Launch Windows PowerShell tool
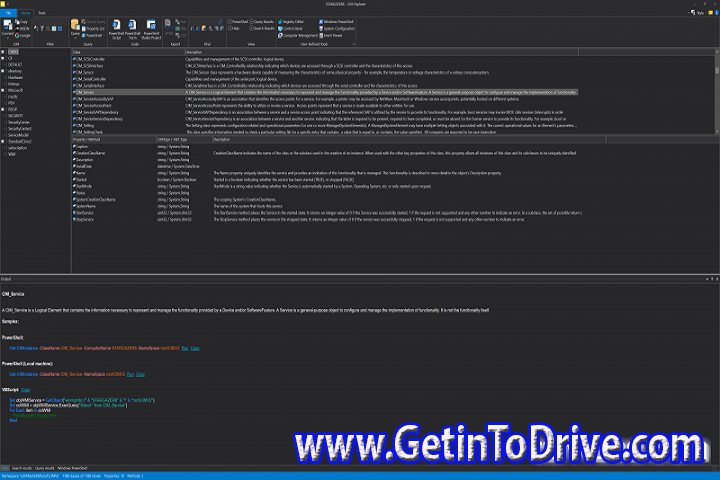This screenshot has height=480, width=720. [x=336, y=22]
